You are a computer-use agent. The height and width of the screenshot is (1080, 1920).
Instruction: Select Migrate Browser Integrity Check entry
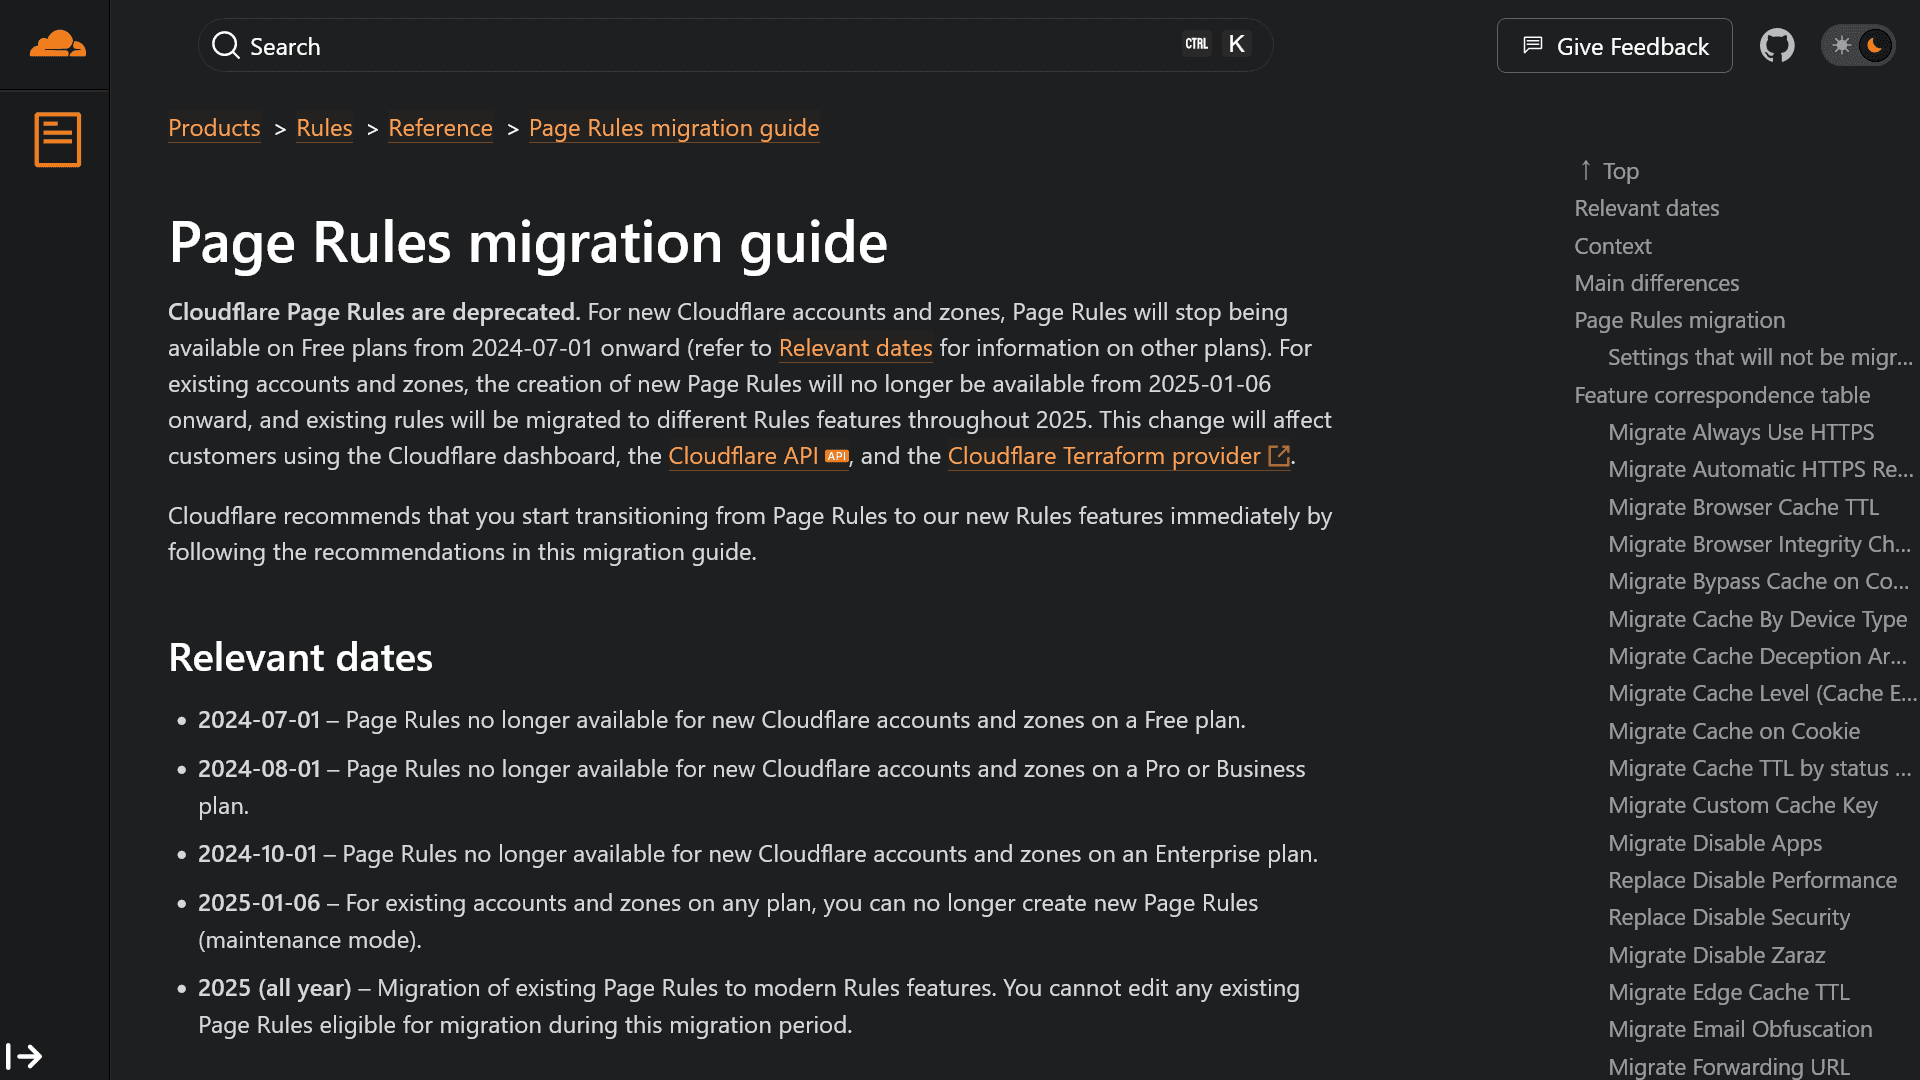(x=1759, y=544)
